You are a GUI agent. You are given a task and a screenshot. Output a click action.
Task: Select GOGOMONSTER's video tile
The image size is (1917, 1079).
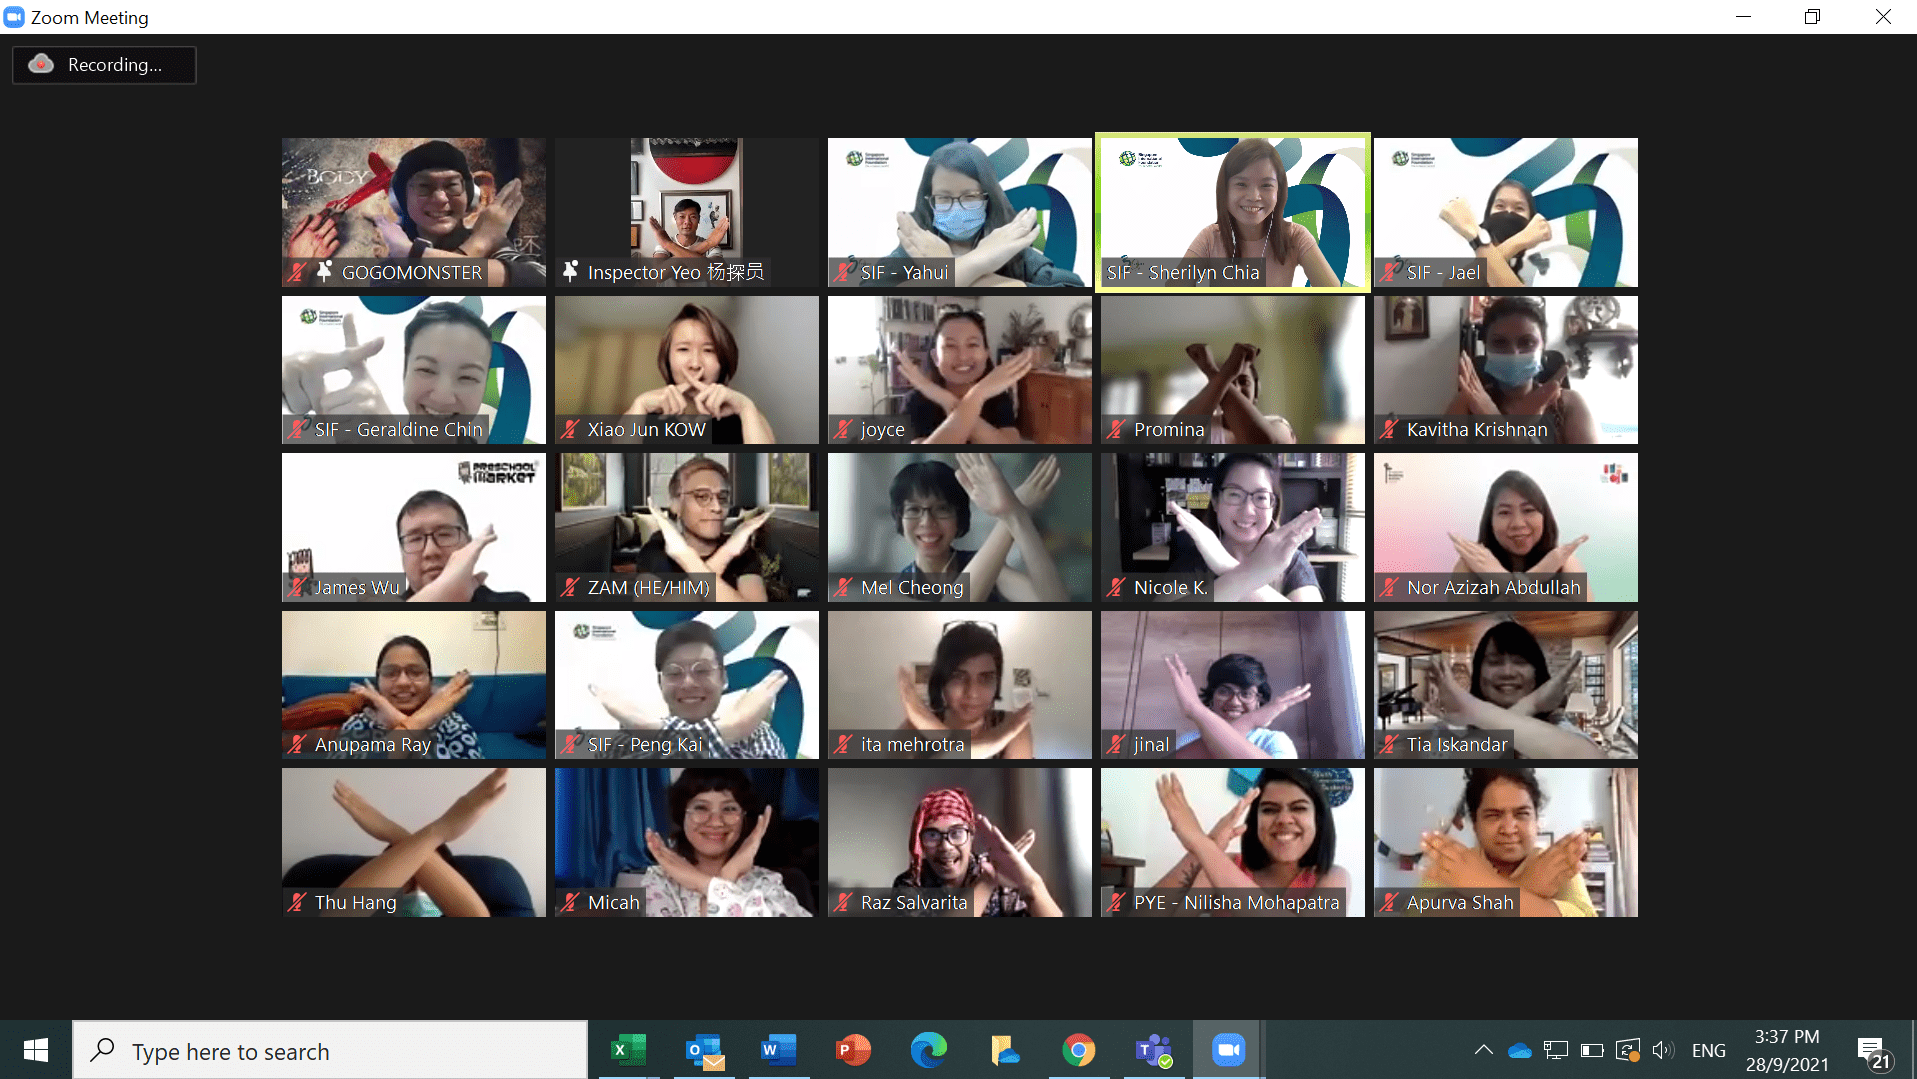(x=414, y=212)
